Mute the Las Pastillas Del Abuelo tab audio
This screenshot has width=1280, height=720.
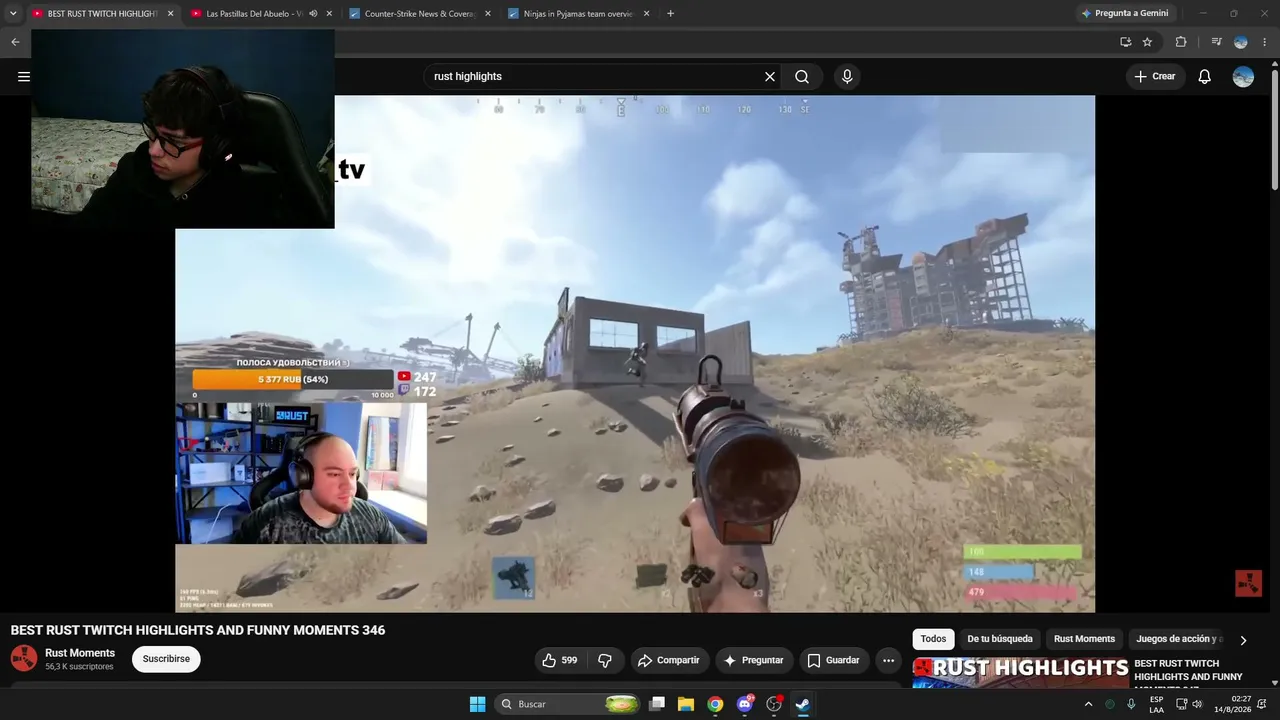313,14
